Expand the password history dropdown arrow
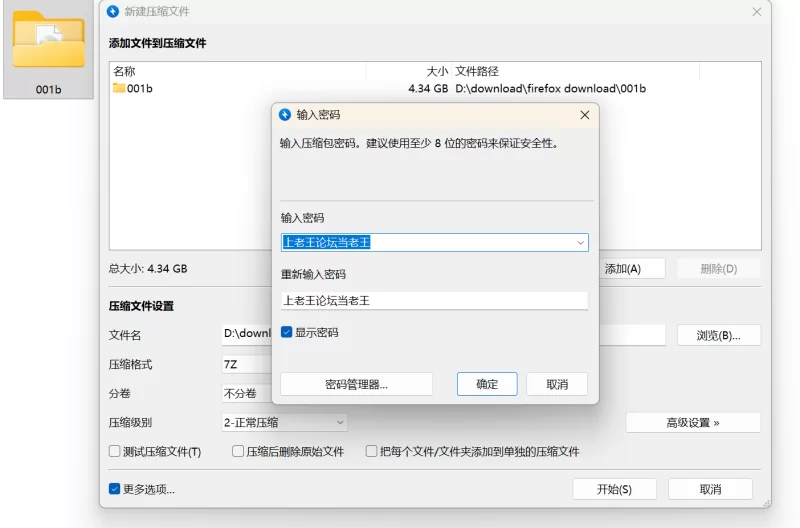800x528 pixels. (580, 242)
